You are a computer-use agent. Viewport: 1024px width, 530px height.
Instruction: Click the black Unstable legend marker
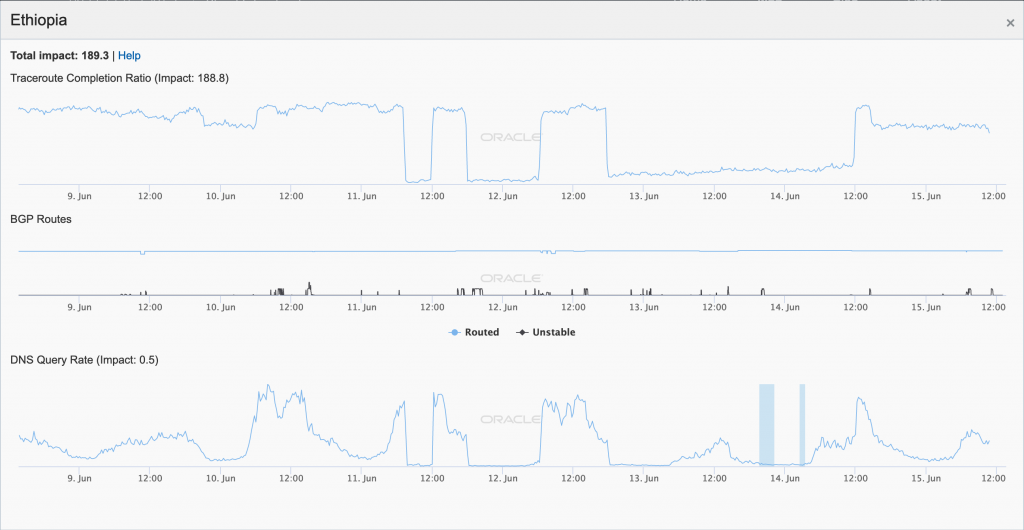522,332
